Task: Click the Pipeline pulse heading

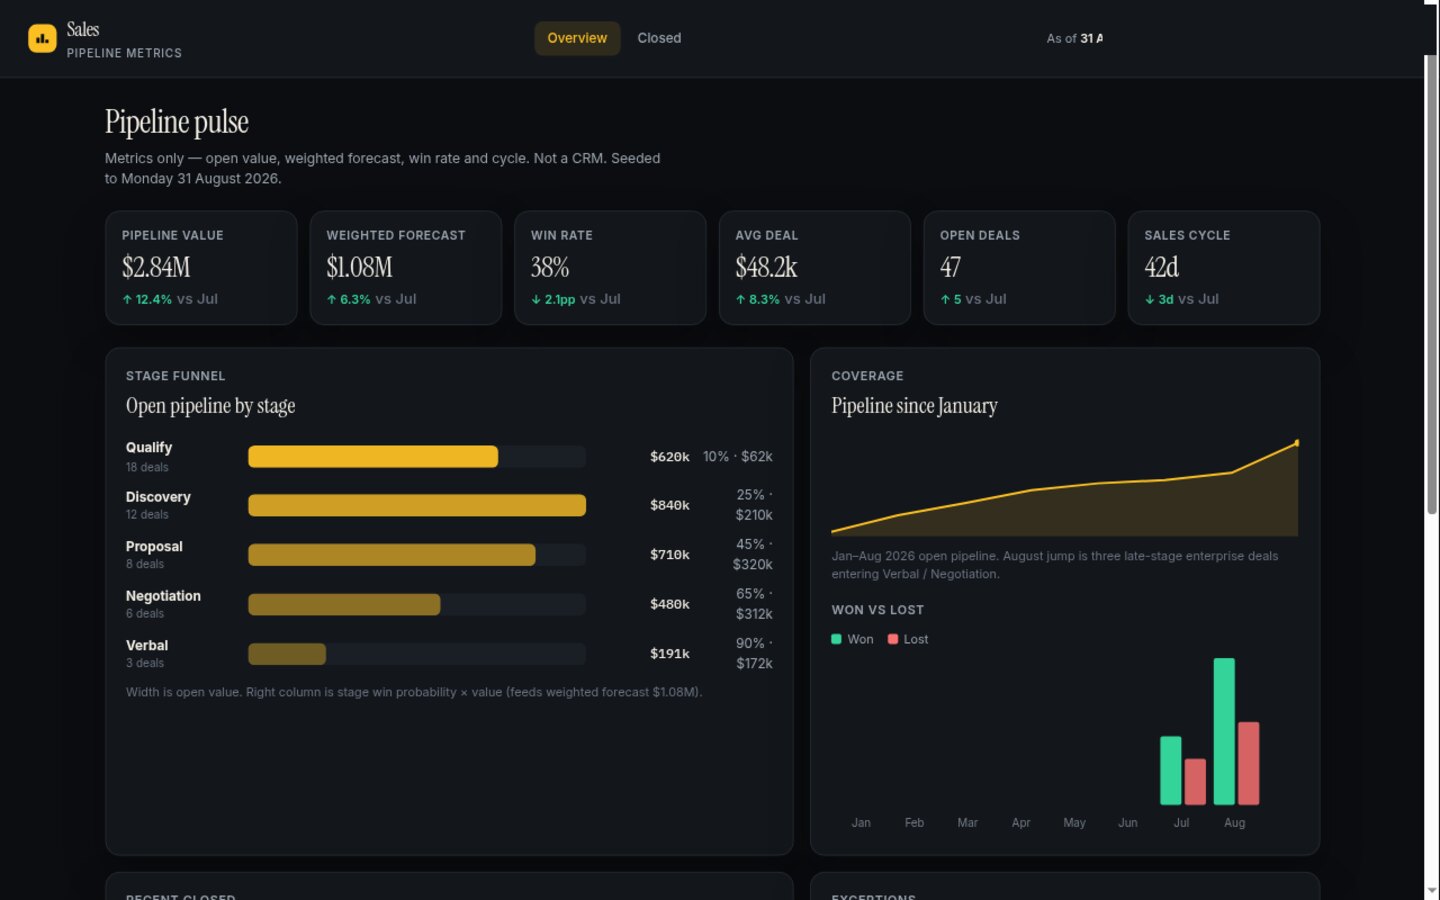Action: pos(177,122)
